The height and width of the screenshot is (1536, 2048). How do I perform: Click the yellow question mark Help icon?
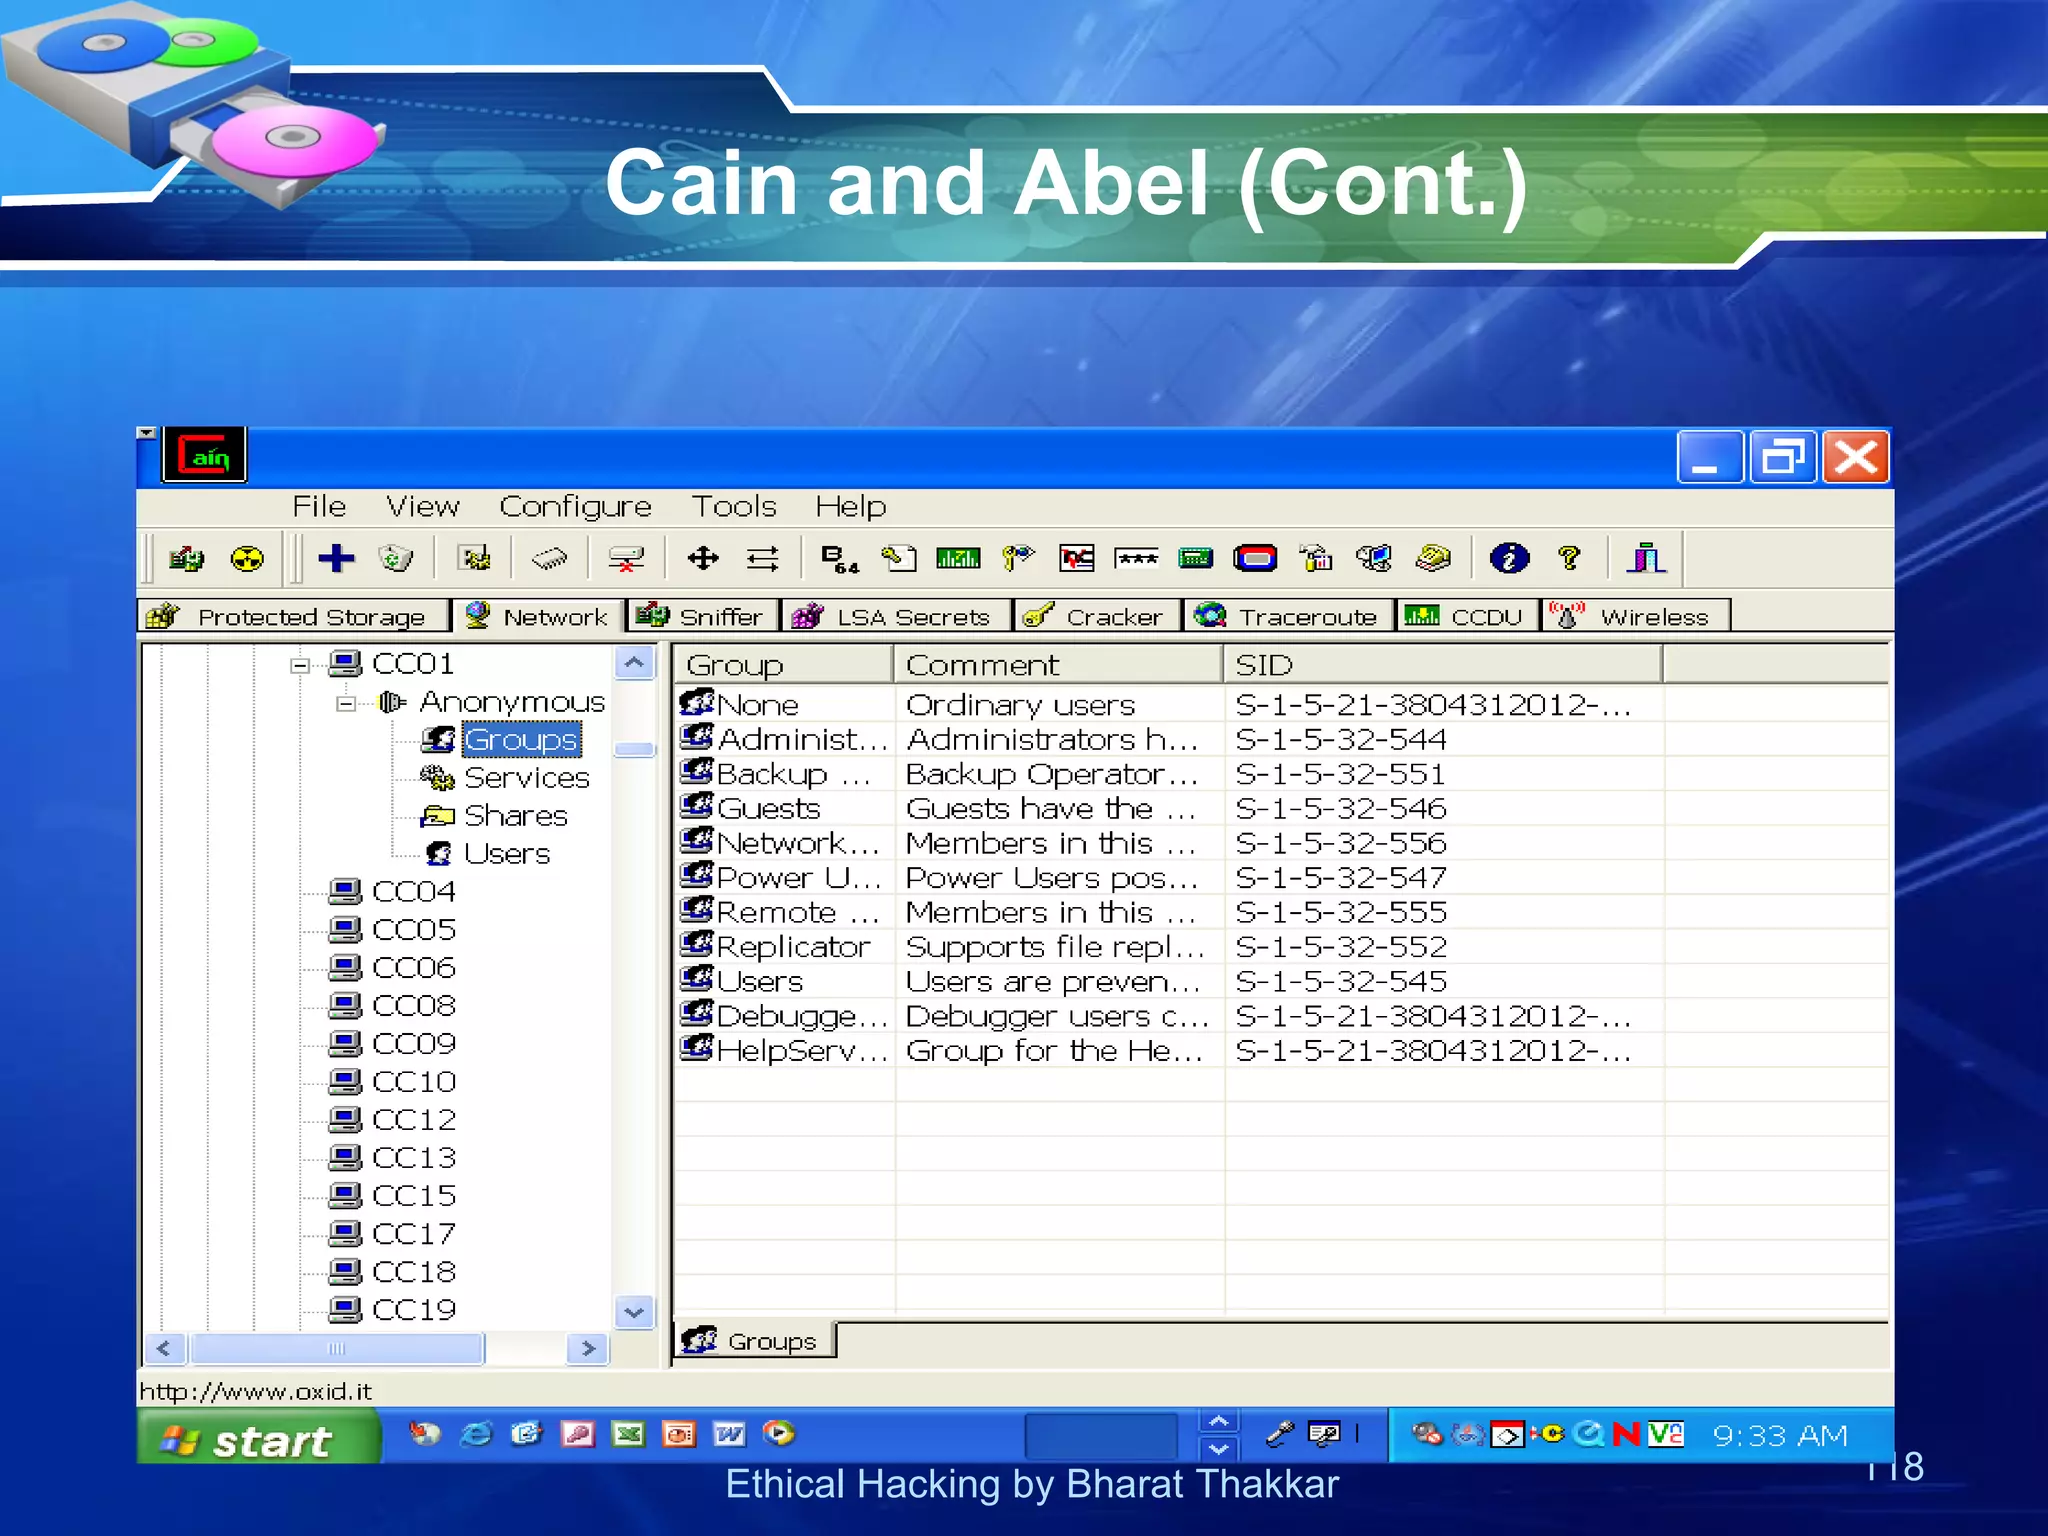click(x=1569, y=558)
